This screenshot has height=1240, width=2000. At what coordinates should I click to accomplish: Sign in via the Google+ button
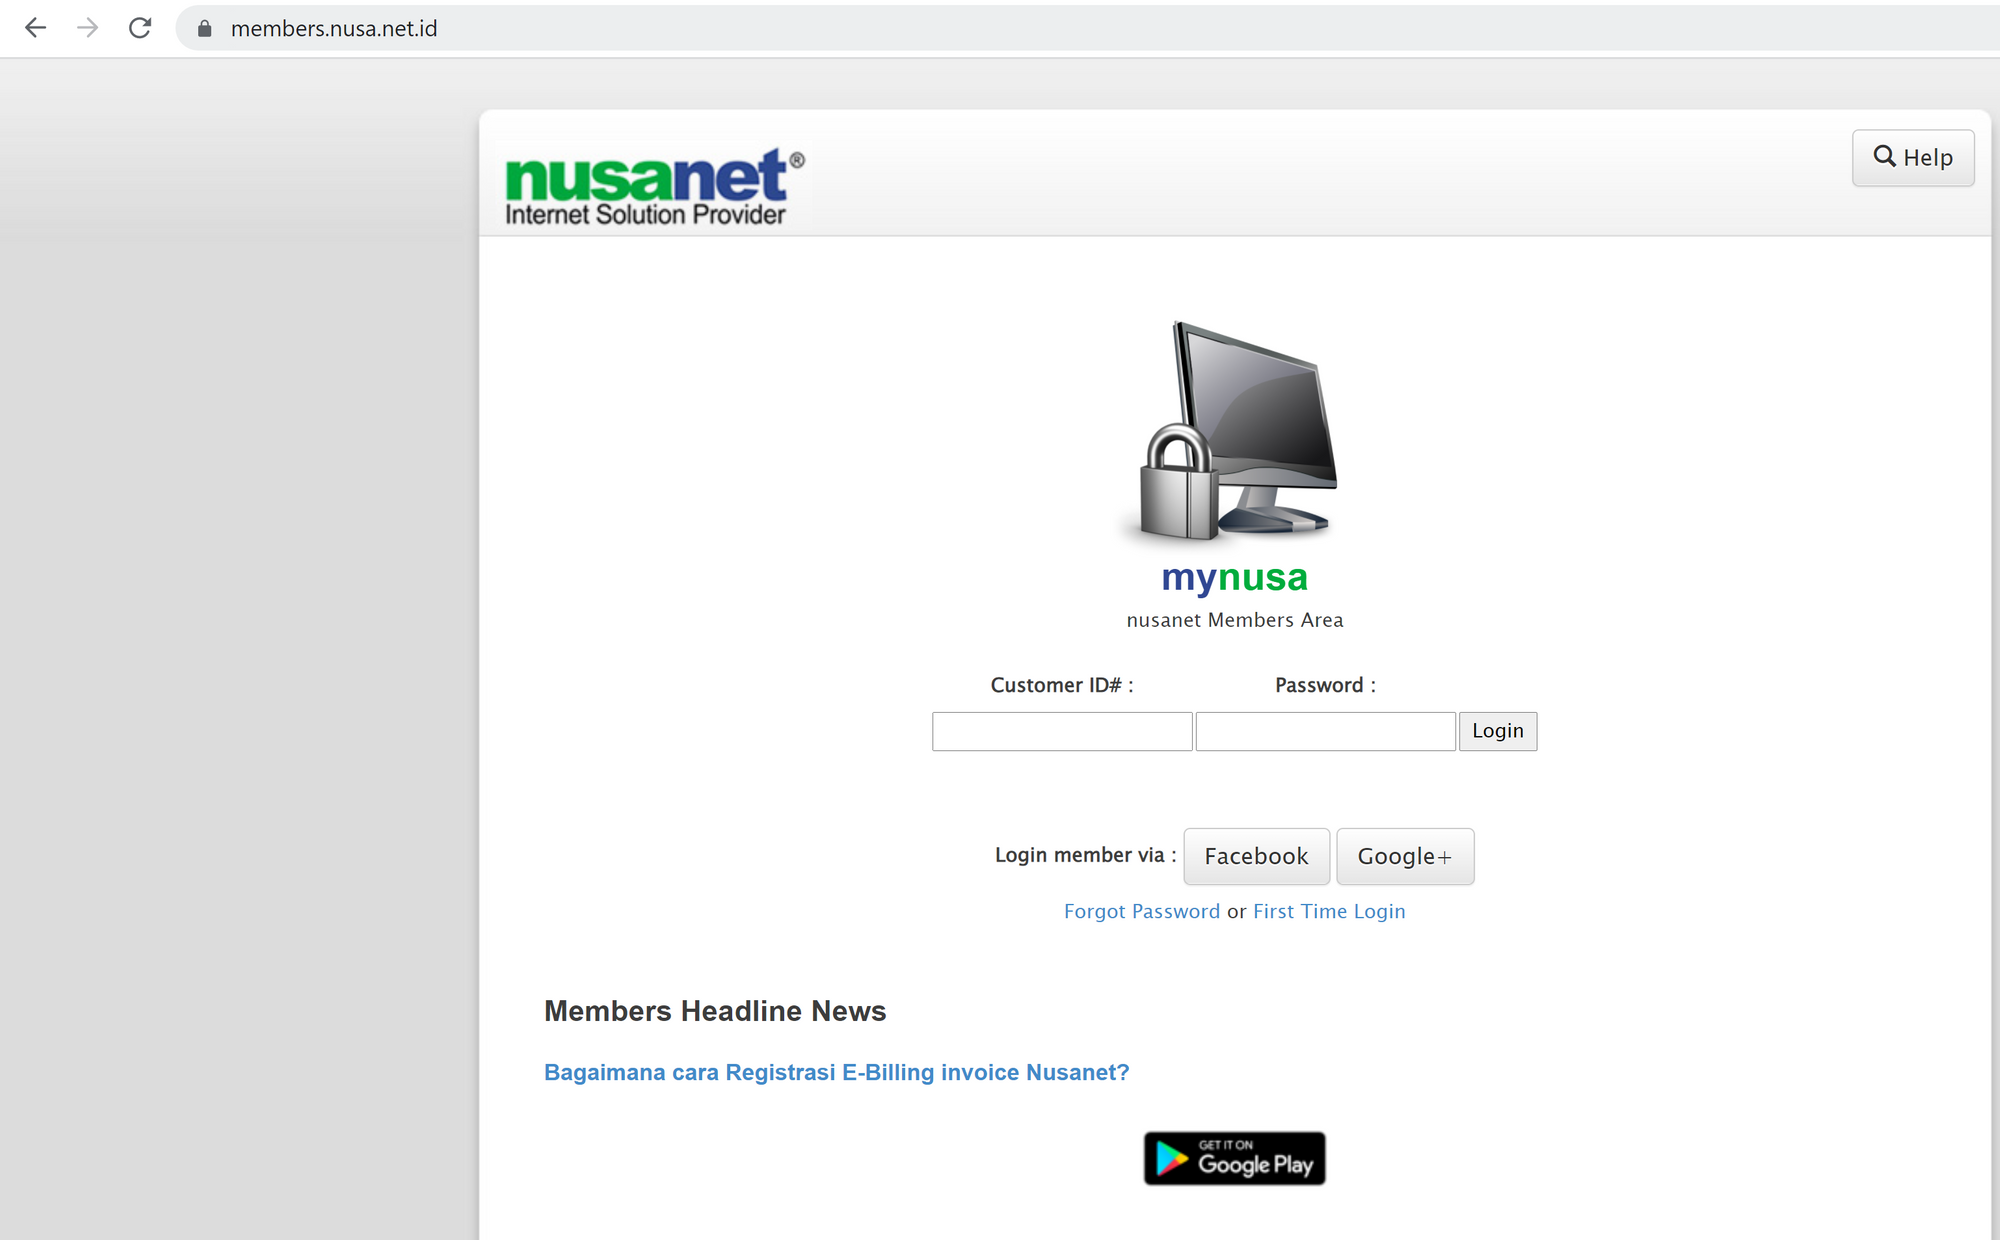click(1405, 856)
